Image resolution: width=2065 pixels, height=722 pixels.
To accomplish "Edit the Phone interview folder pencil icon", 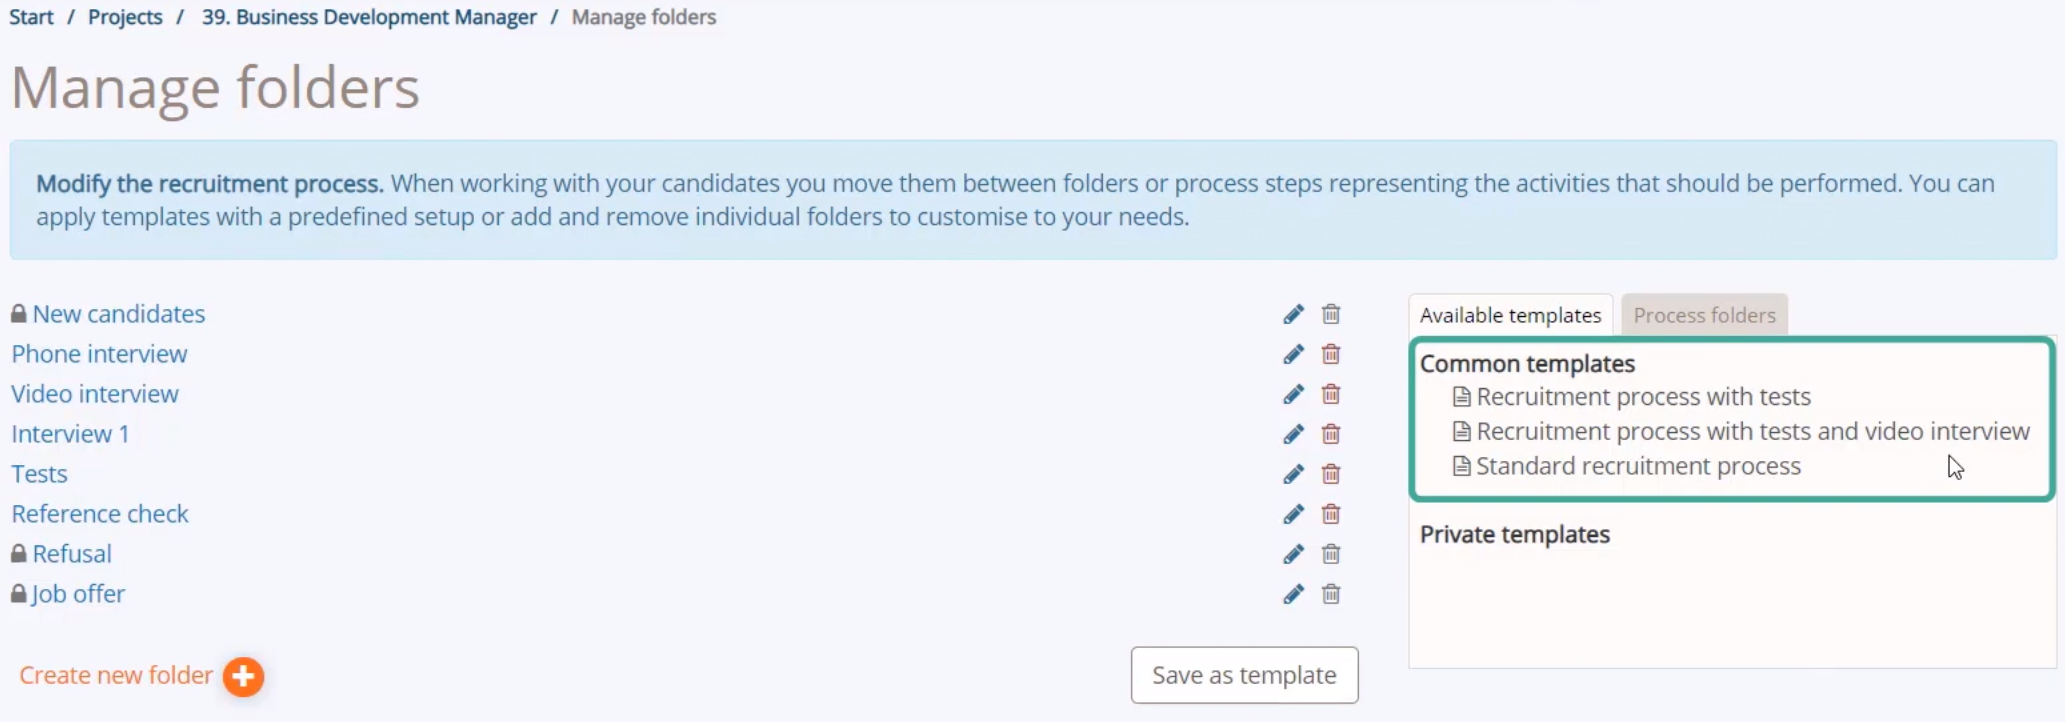I will pos(1293,354).
